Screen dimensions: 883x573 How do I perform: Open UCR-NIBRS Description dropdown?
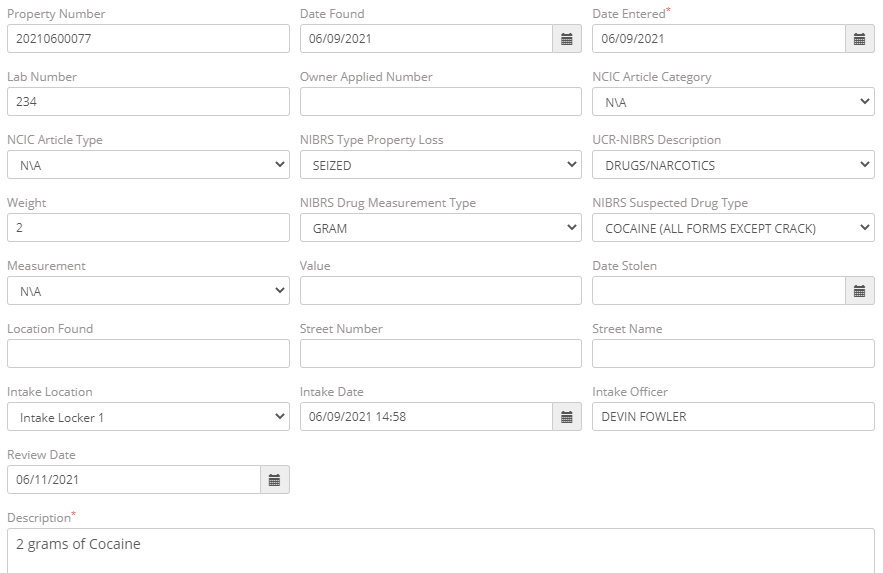tap(733, 165)
